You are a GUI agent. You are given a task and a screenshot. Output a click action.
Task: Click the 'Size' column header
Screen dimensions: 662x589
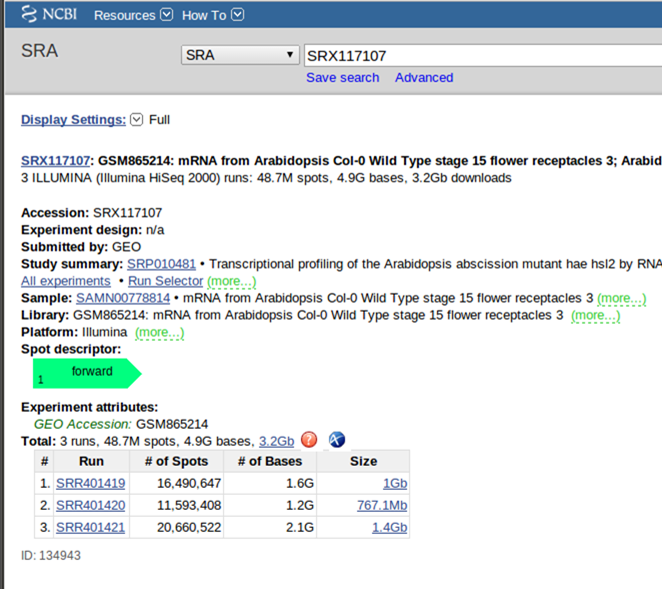coord(363,461)
